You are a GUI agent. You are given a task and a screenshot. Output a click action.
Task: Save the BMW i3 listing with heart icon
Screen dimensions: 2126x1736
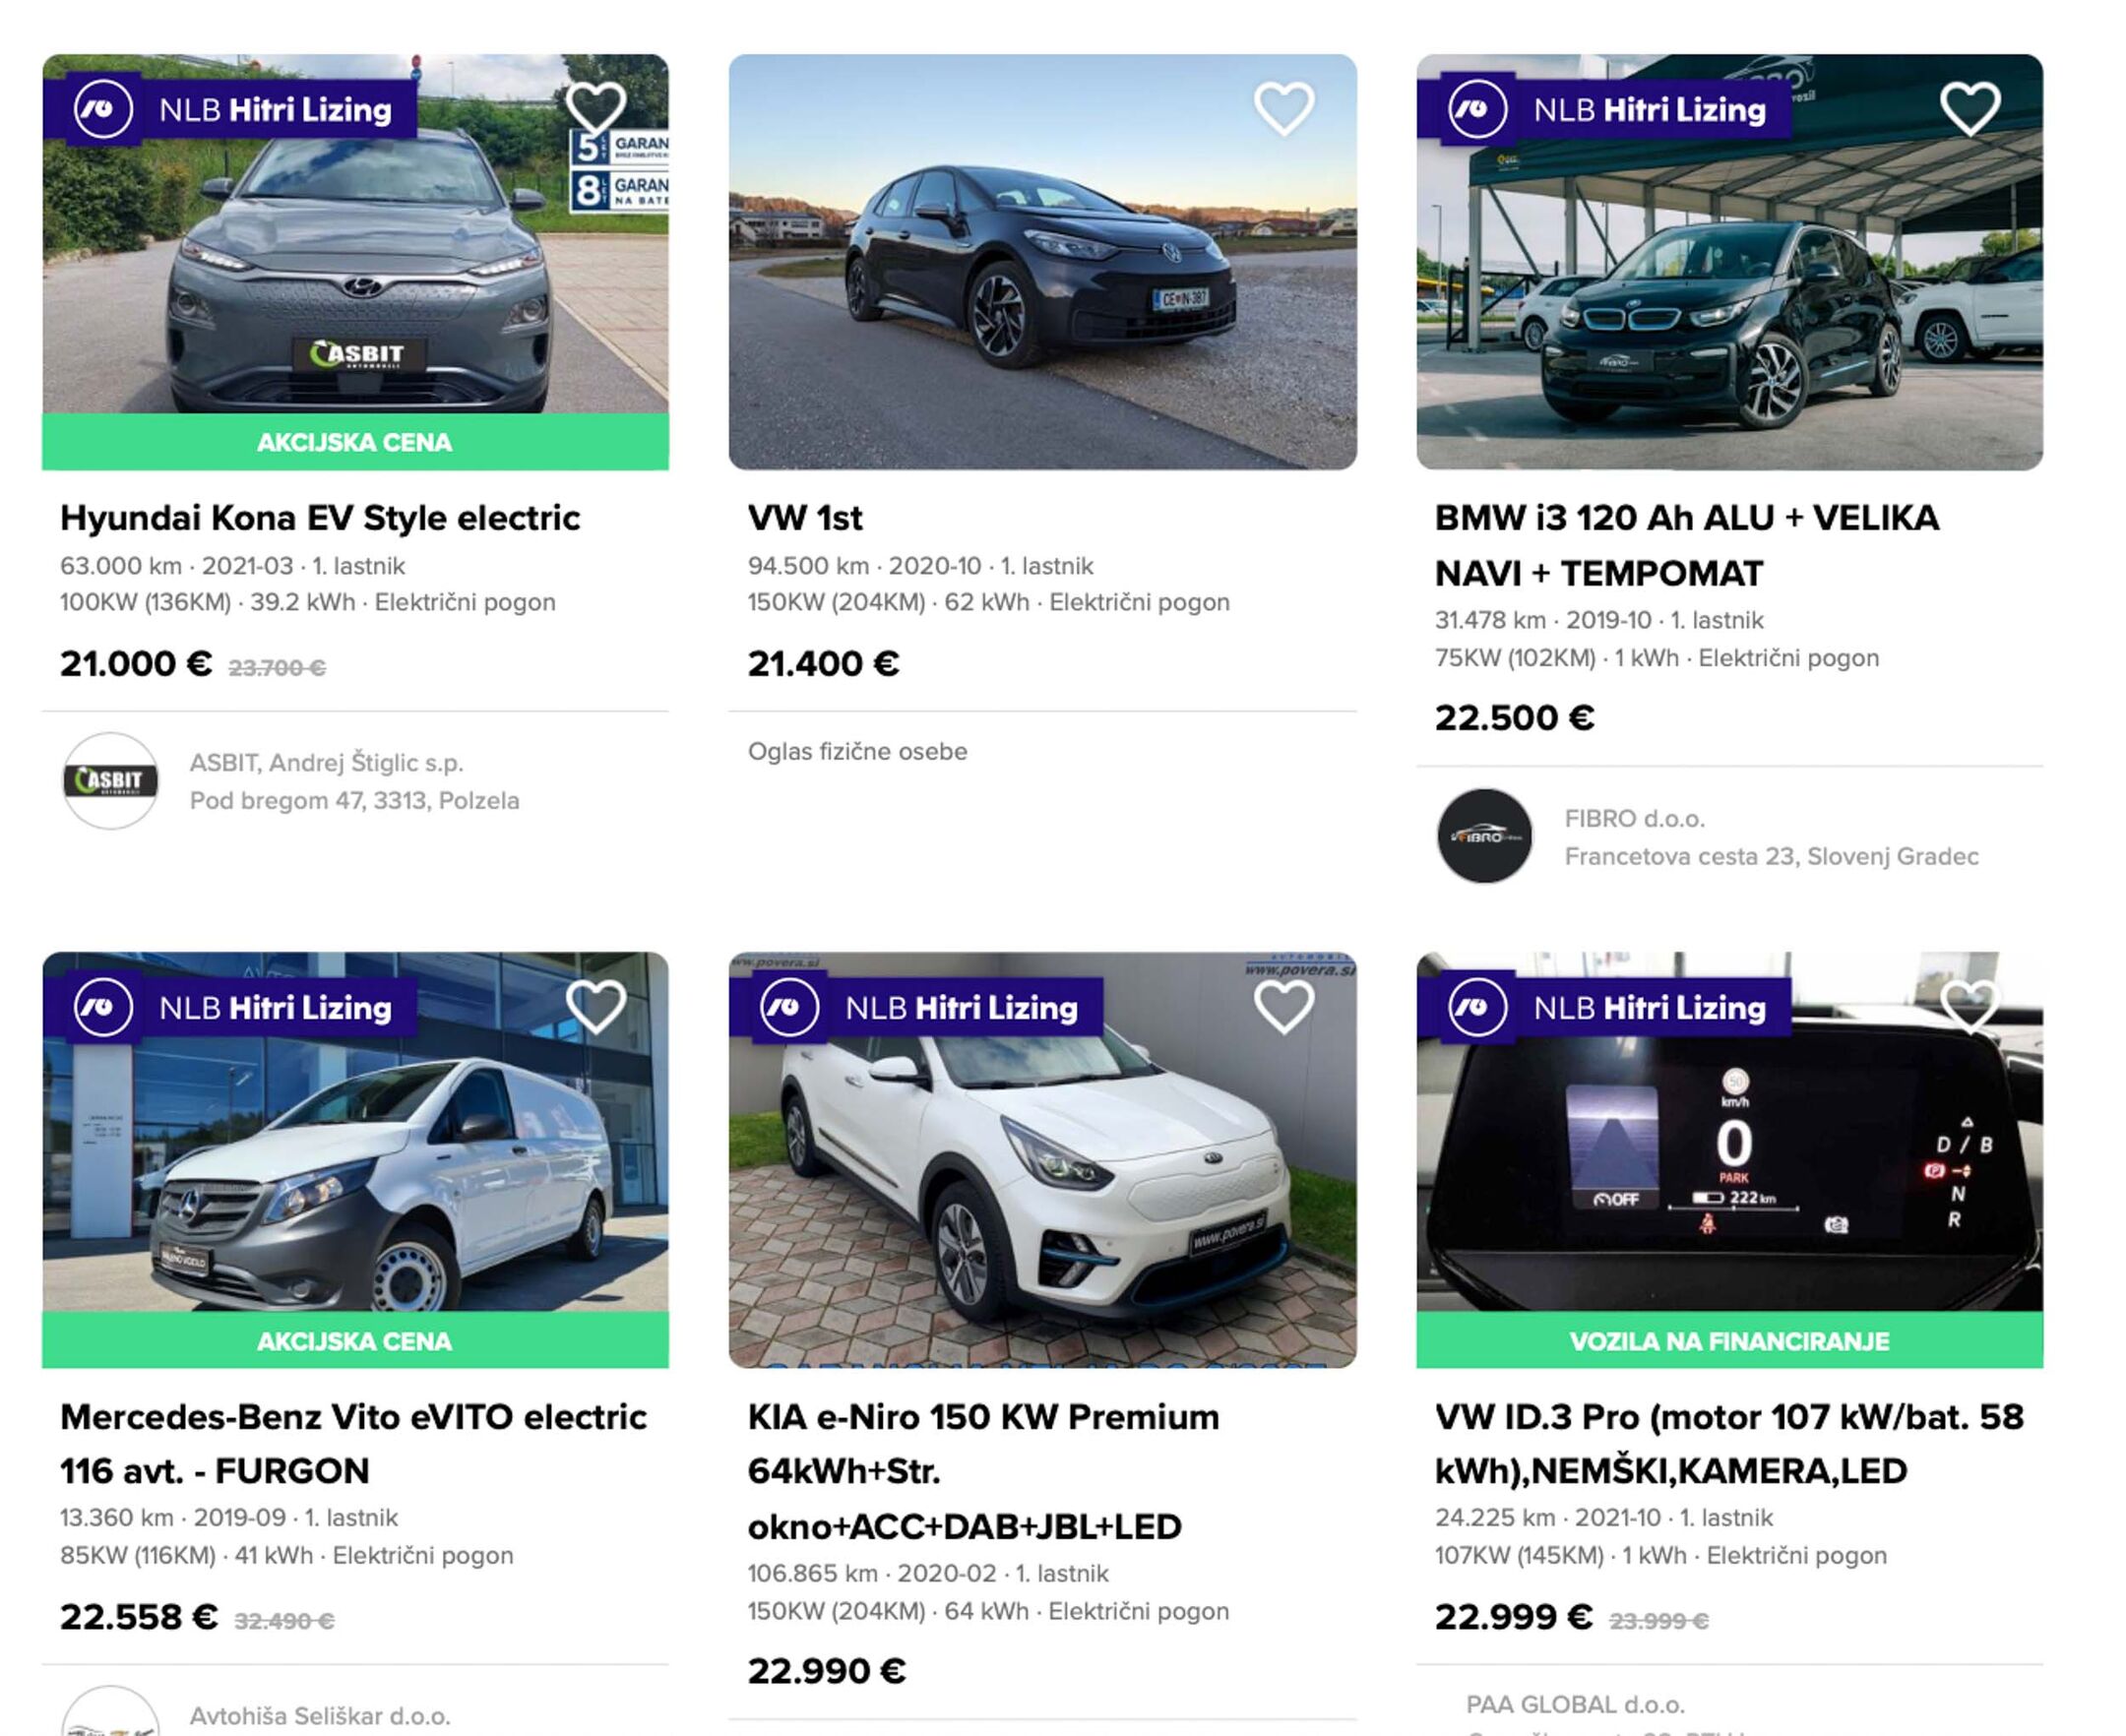coord(1970,107)
